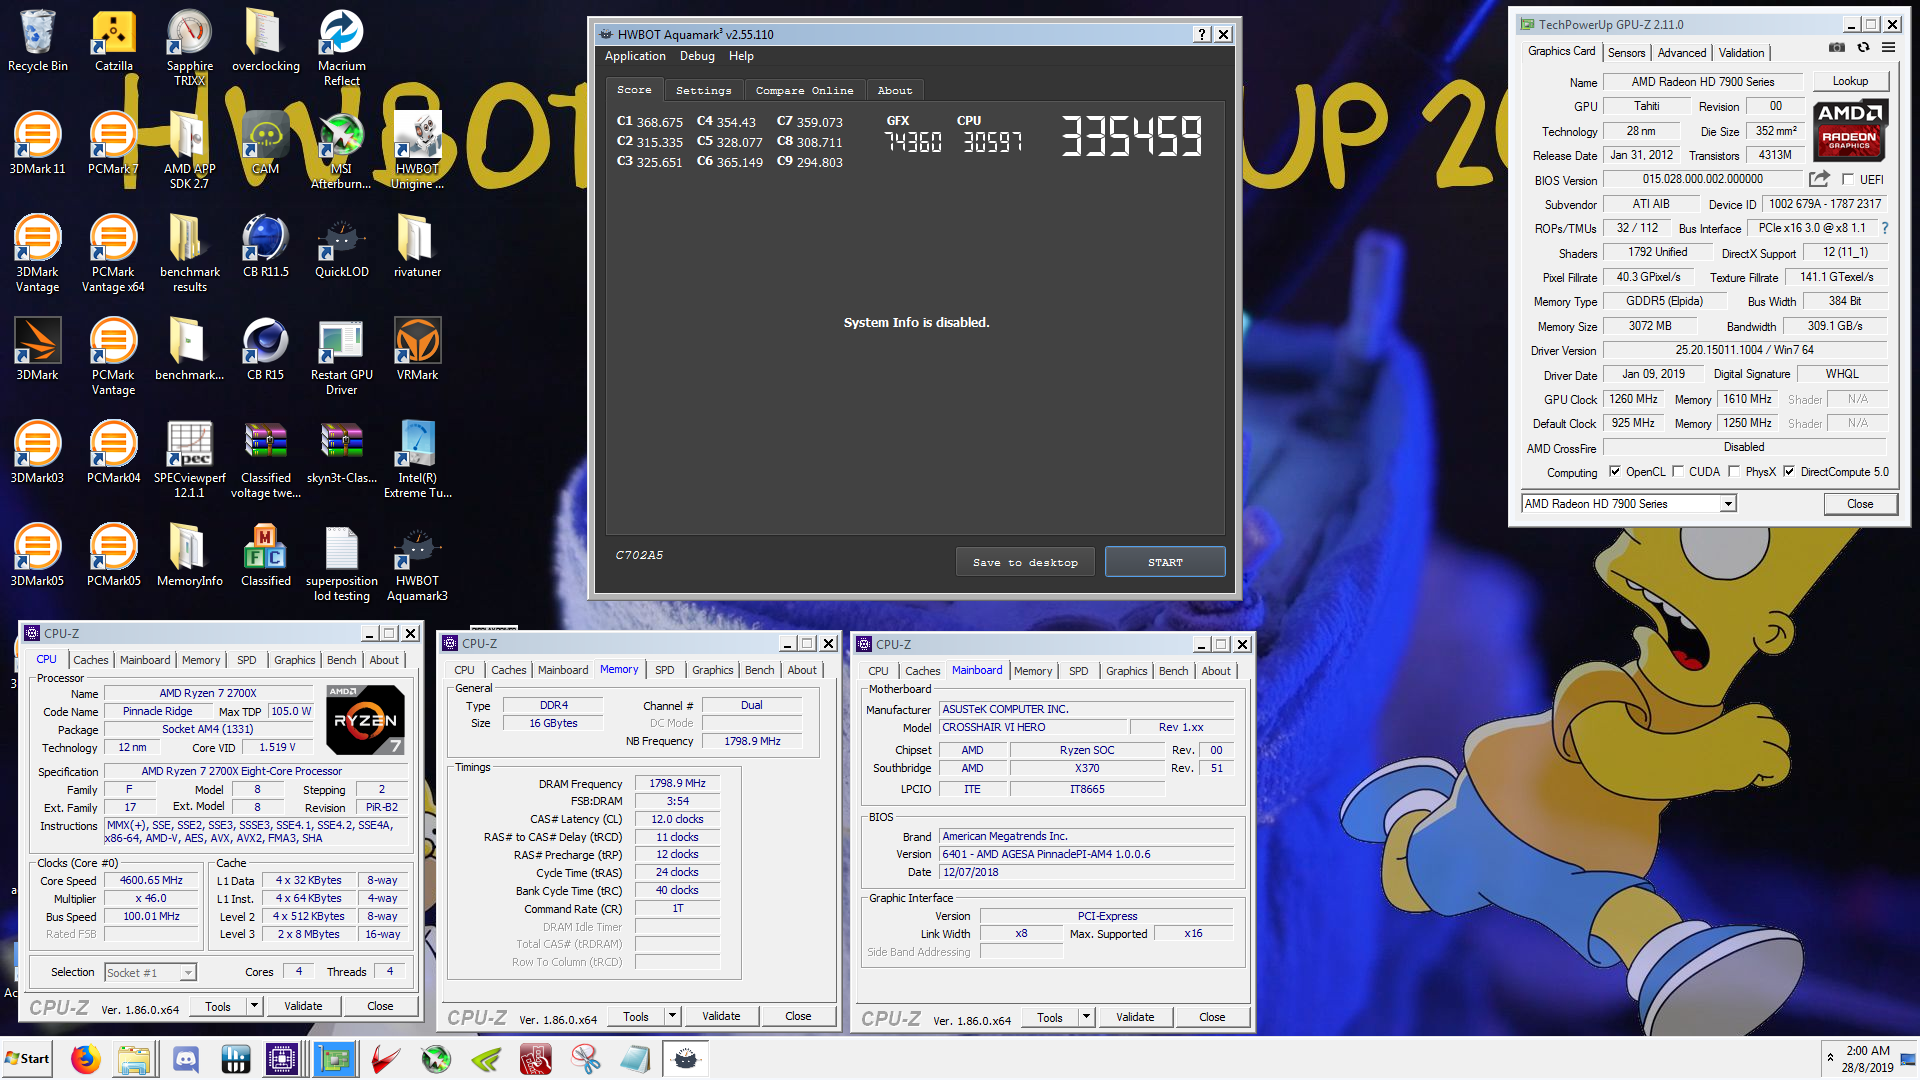Open the GPU-Z hamburger menu
This screenshot has height=1080, width=1920.
pyautogui.click(x=1889, y=48)
